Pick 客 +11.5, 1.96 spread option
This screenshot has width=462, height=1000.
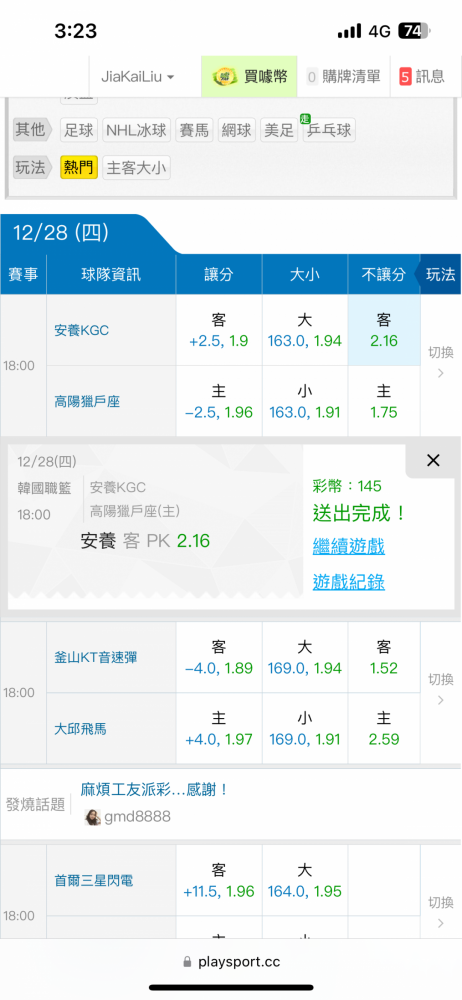[x=219, y=881]
